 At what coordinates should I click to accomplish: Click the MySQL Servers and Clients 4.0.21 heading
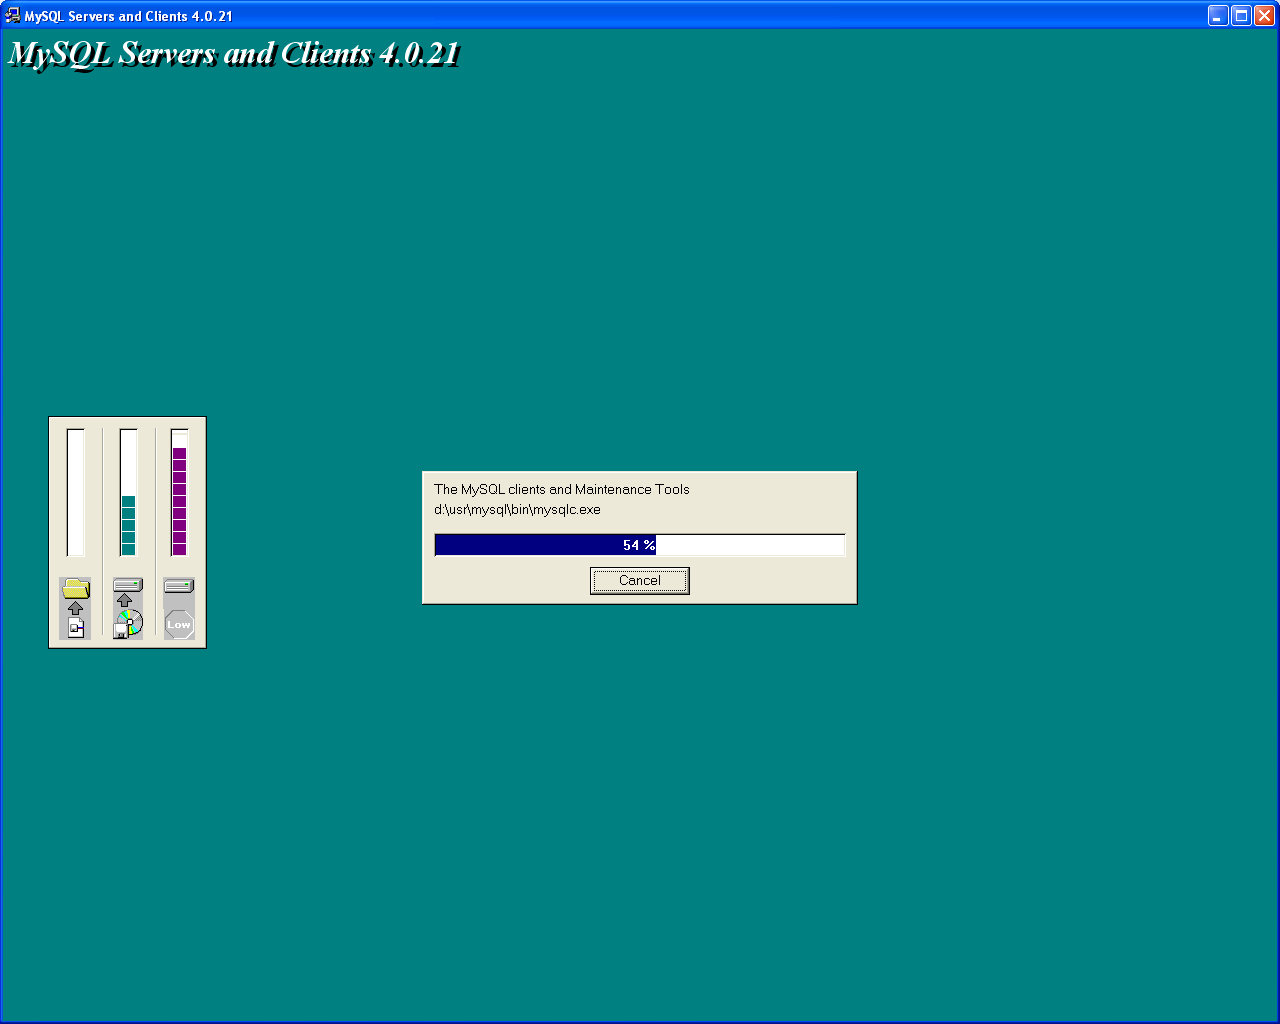click(234, 53)
